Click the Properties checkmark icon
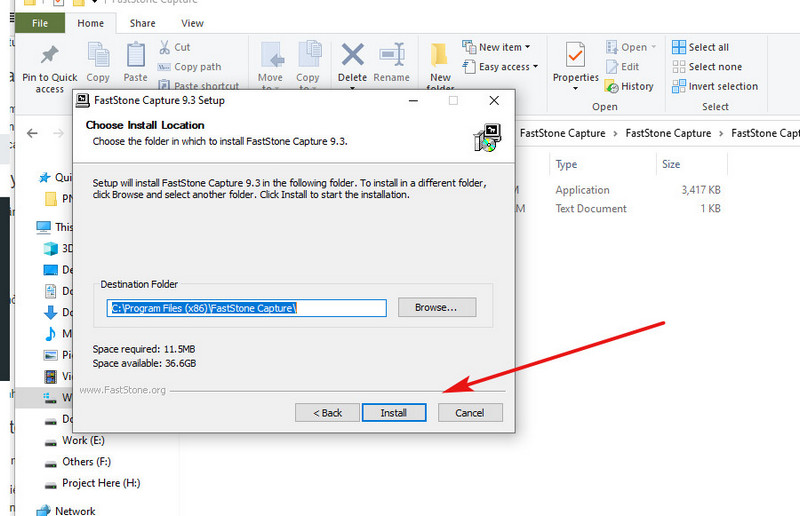800x516 pixels. pos(576,55)
